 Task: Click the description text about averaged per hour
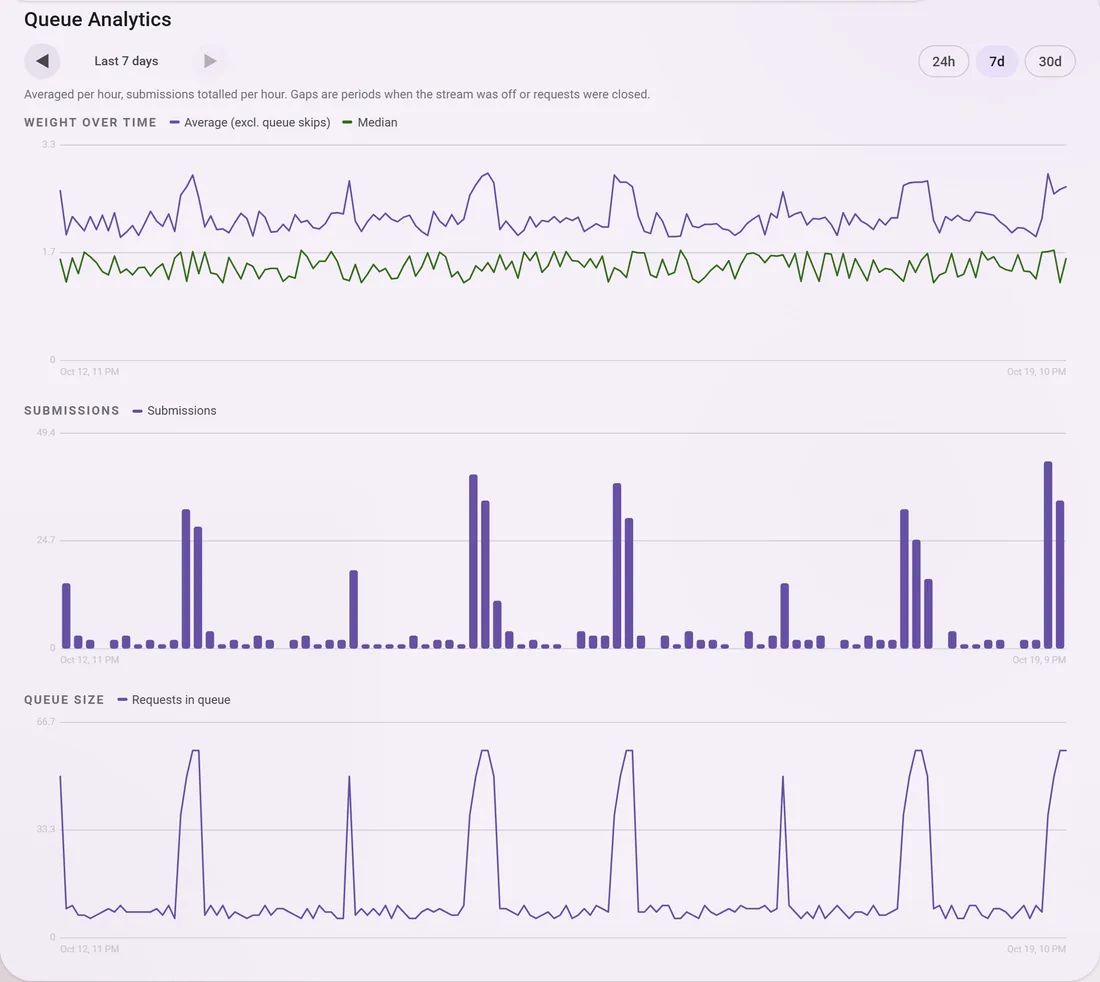click(337, 95)
